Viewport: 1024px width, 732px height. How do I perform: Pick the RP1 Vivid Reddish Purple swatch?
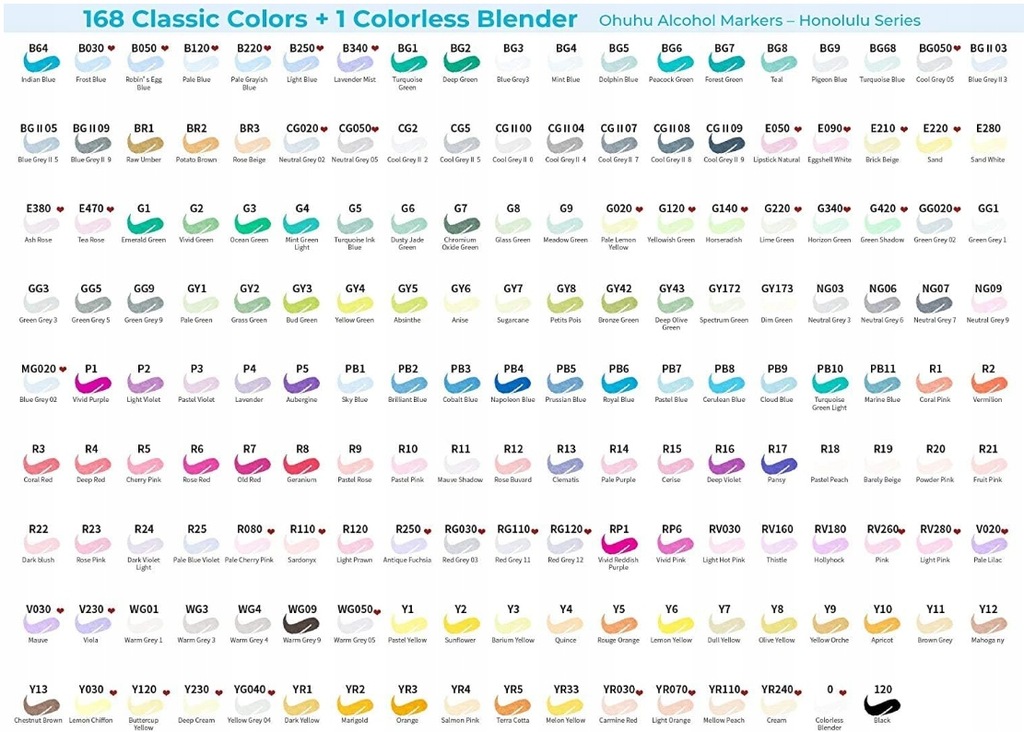(x=620, y=545)
